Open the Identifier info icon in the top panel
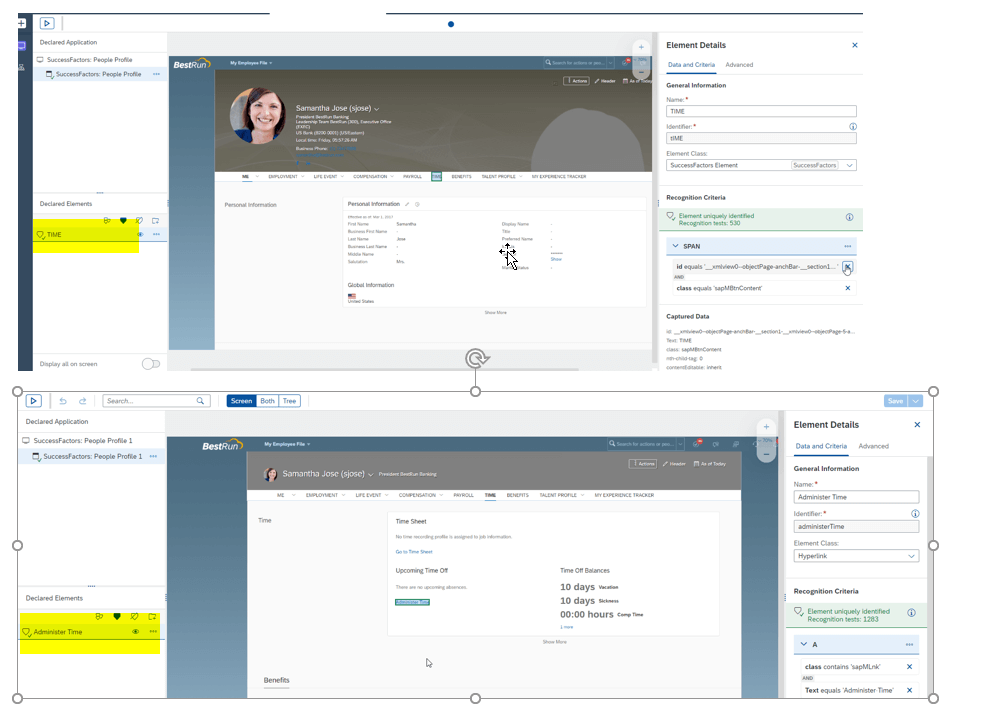The height and width of the screenshot is (725, 1003). (853, 127)
